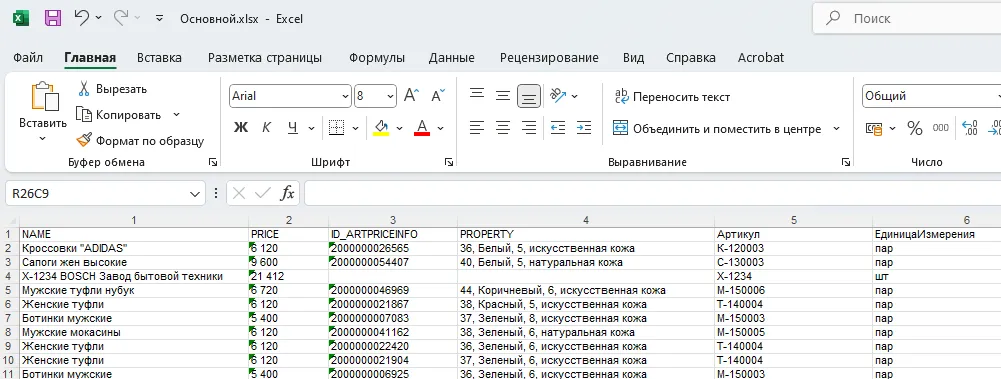Go to the Формулы tab

pyautogui.click(x=377, y=57)
